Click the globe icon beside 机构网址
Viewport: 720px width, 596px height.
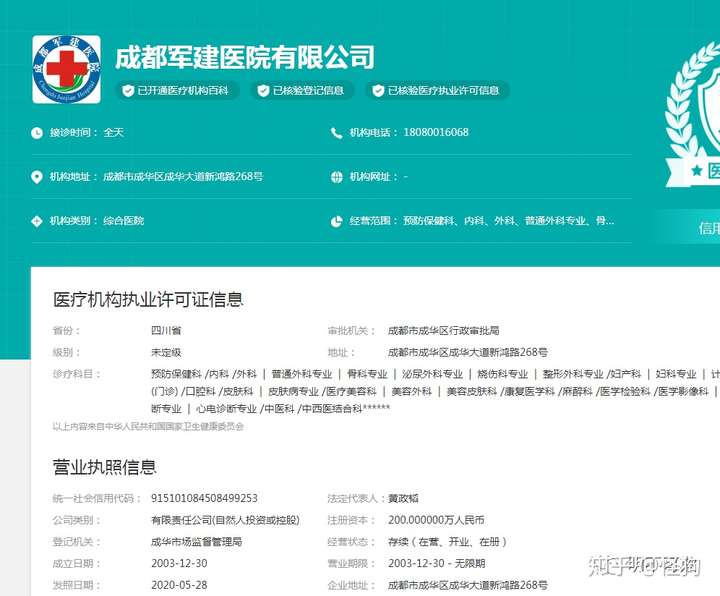[337, 177]
